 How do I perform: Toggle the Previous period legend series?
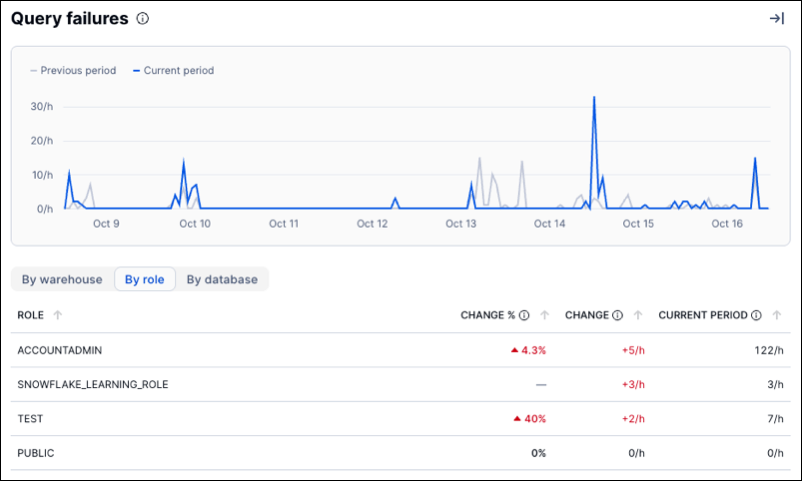76,71
